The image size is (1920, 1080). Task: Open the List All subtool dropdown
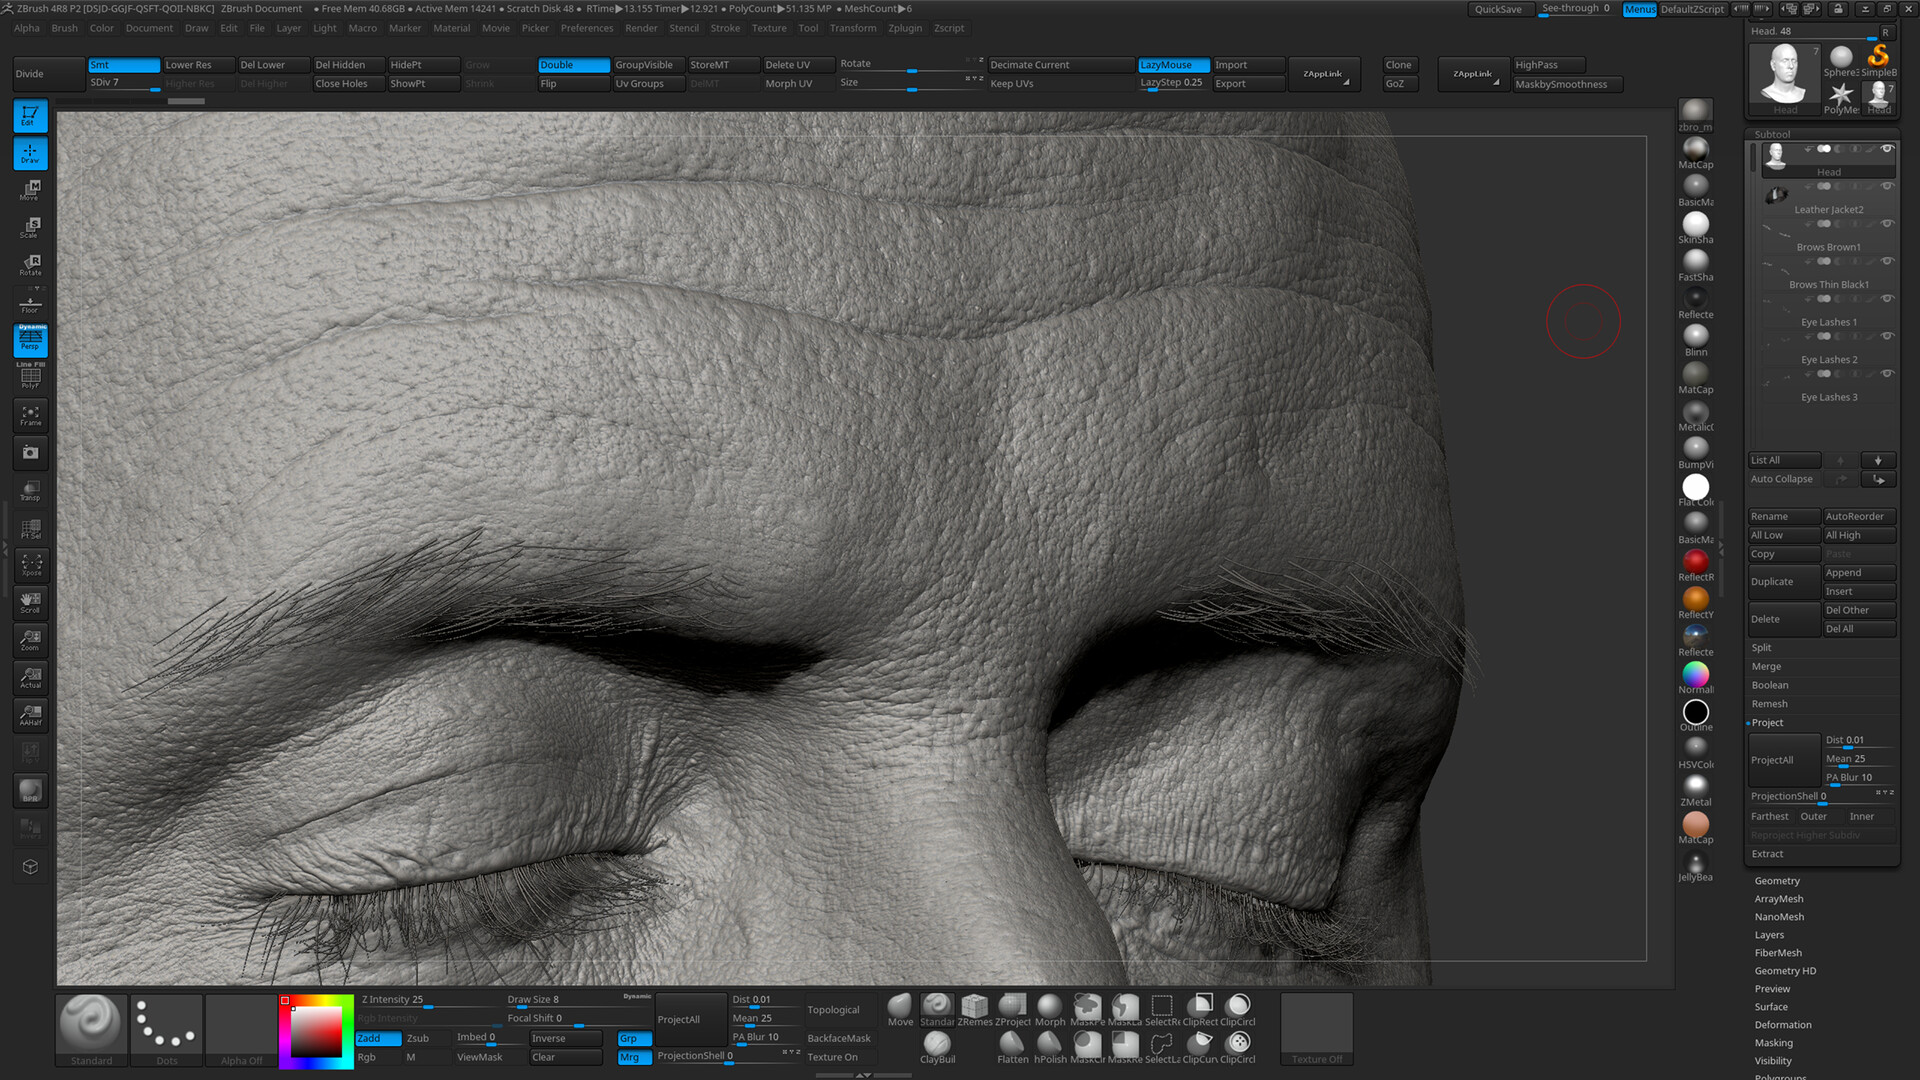(1782, 460)
